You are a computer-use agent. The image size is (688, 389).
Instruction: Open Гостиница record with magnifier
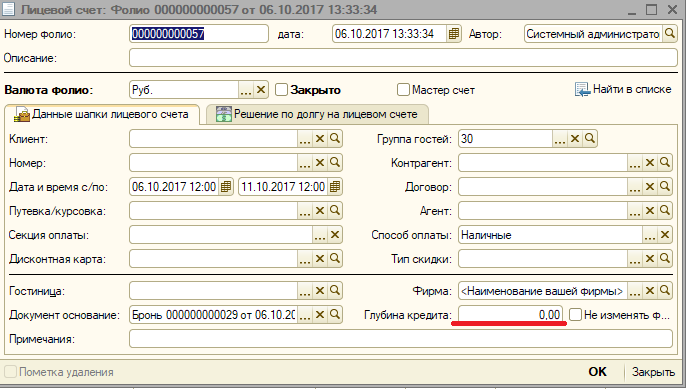(335, 291)
